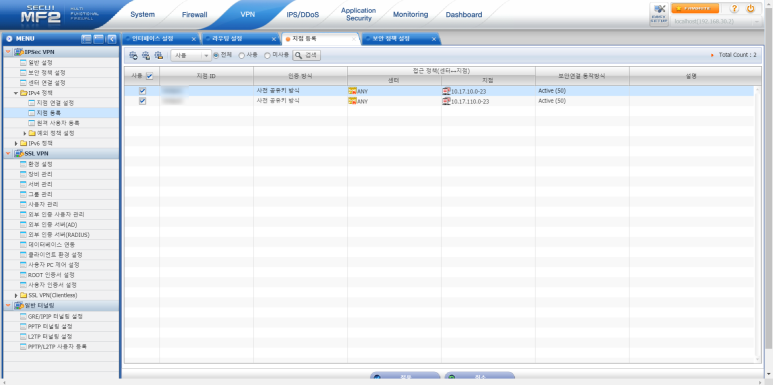Open 센터 연결 설정 in the menu

tap(47, 83)
